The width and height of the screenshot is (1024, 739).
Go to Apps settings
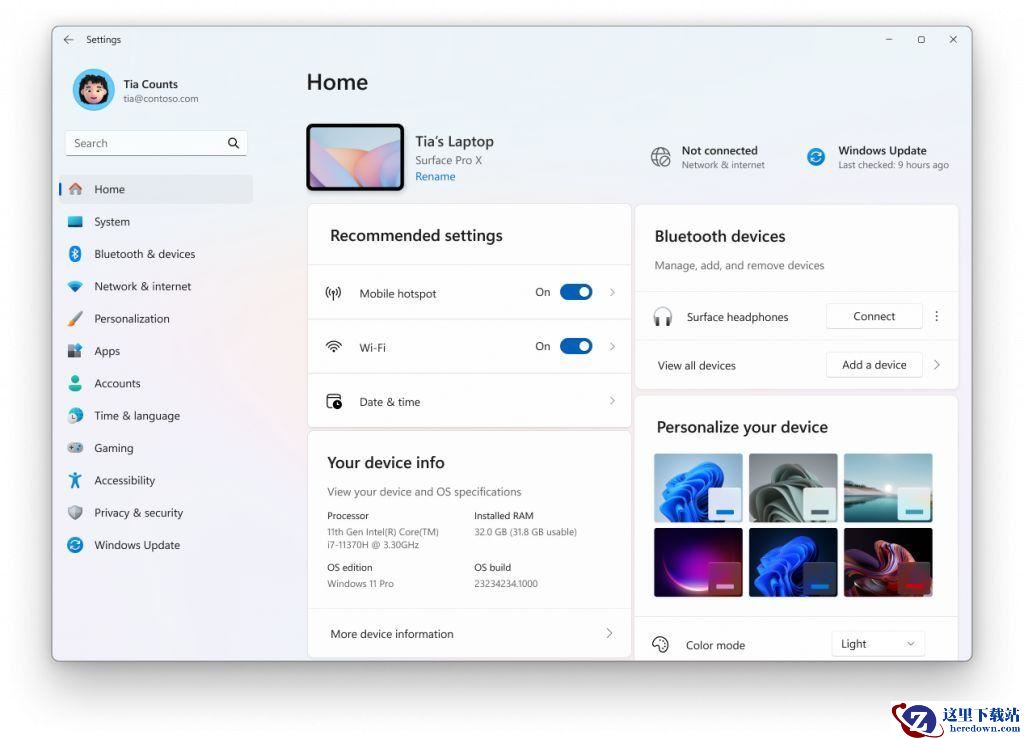click(x=156, y=351)
